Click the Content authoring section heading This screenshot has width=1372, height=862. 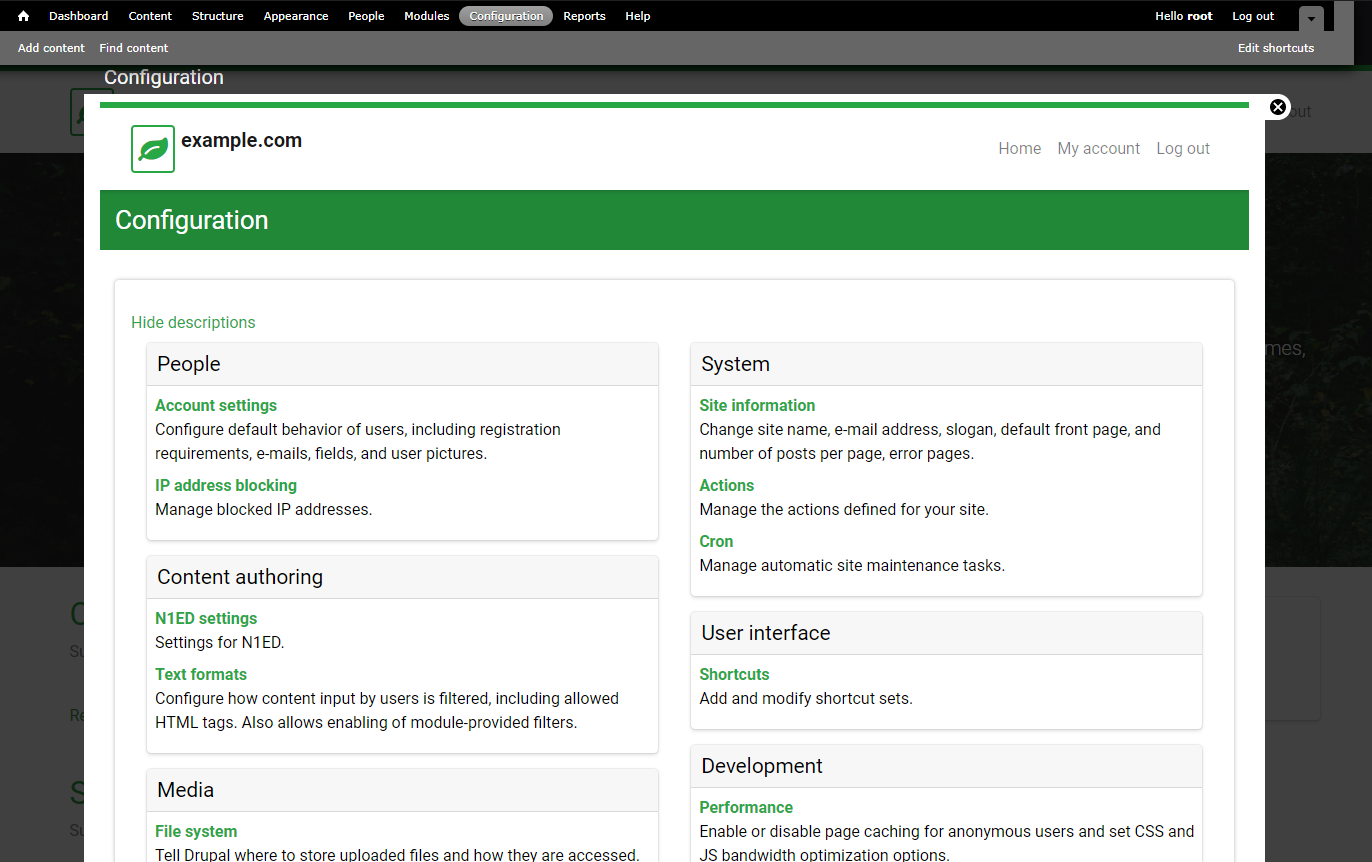point(240,577)
